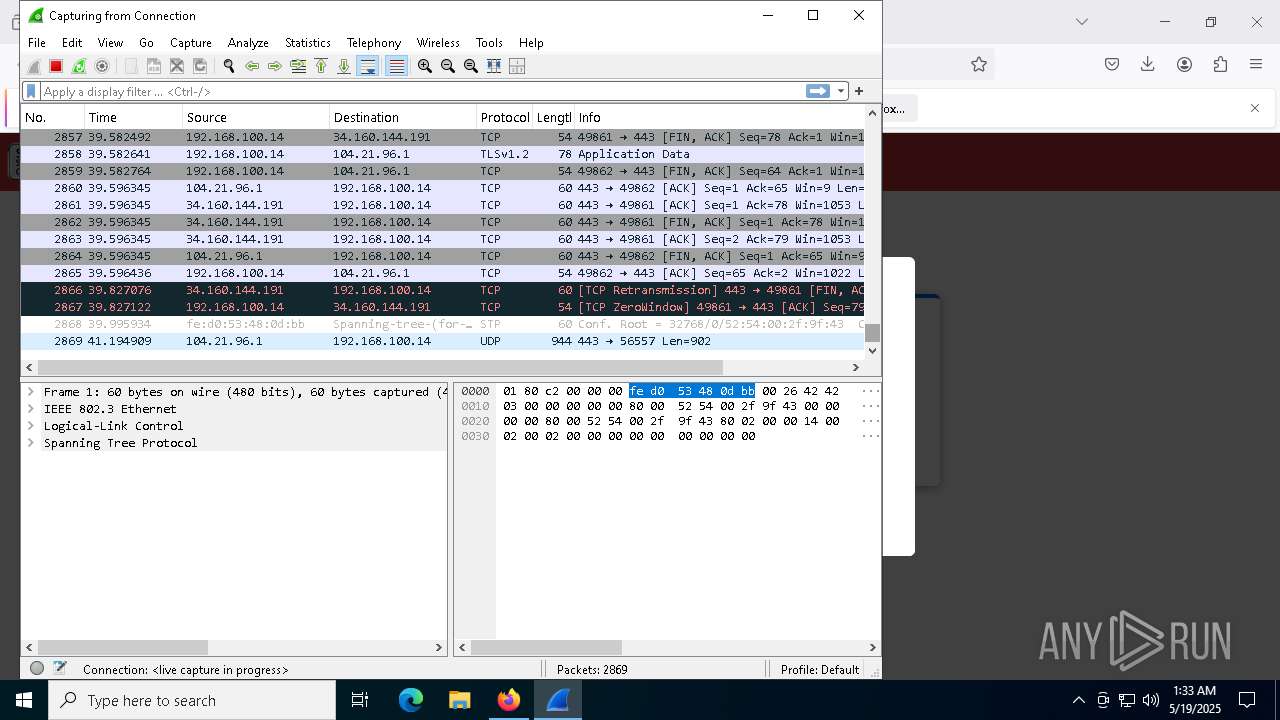1280x720 pixels.
Task: Click the packet bytes horizontal scrollbar thumb
Action: tap(546, 648)
